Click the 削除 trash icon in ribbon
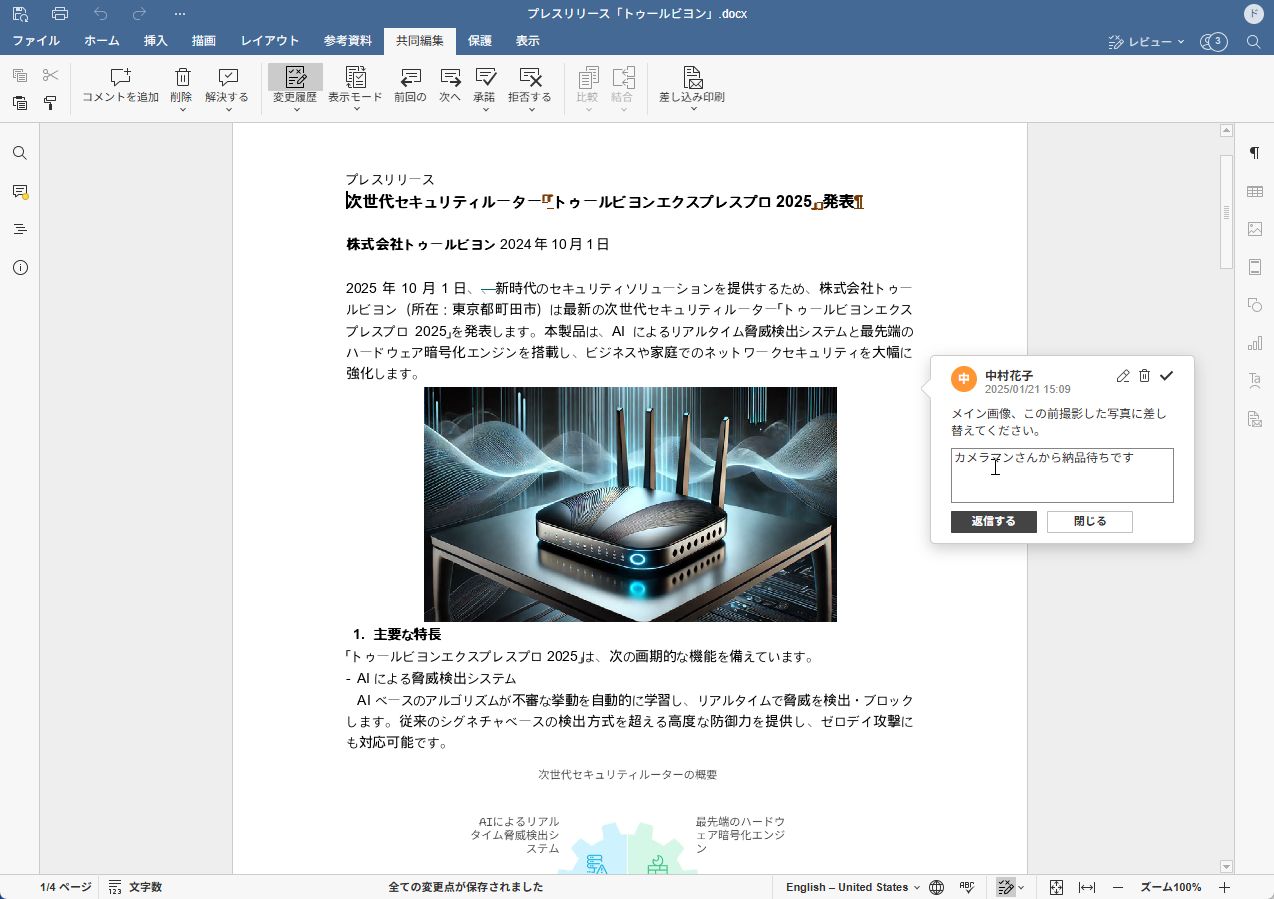Screen dimensions: 1274x899 182,77
